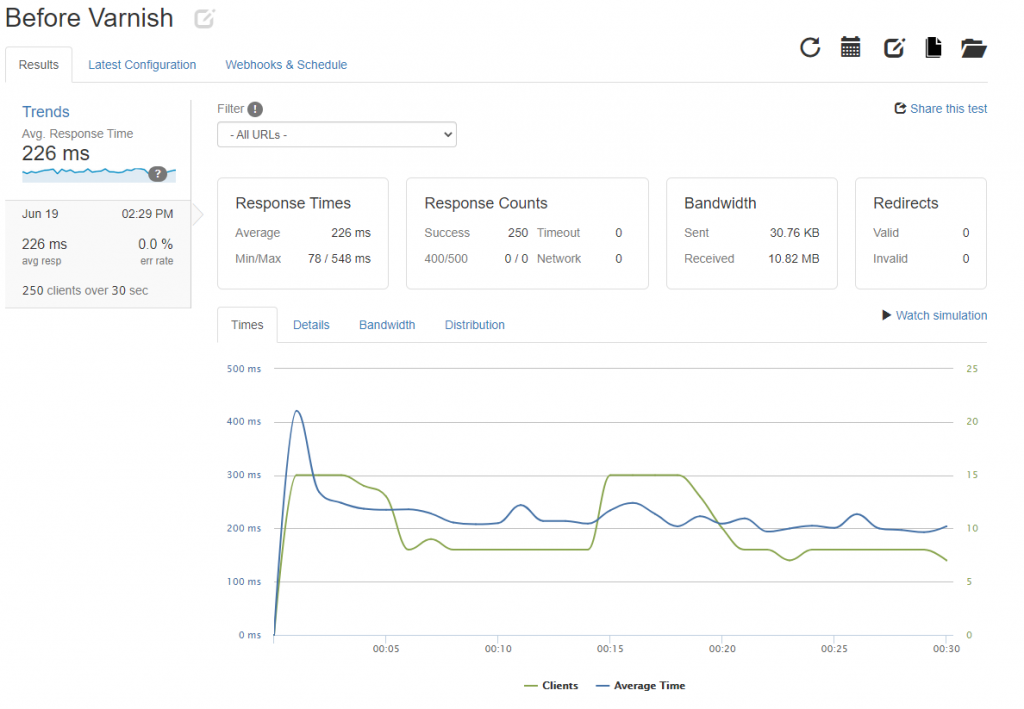The width and height of the screenshot is (1024, 709).
Task: Open the calendar schedule icon
Action: tap(850, 47)
